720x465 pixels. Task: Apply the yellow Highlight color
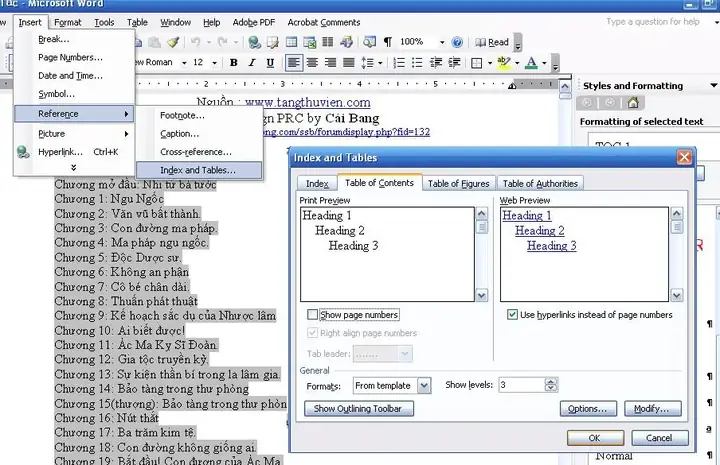coord(504,62)
